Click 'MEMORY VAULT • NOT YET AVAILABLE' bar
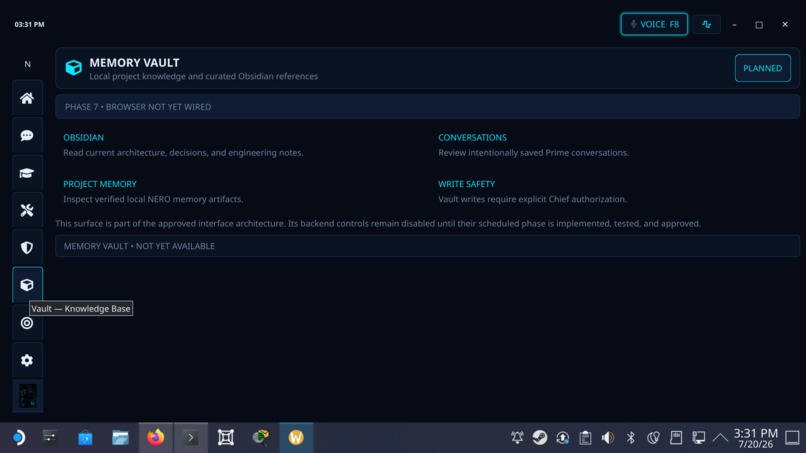The image size is (806, 453). tap(427, 246)
